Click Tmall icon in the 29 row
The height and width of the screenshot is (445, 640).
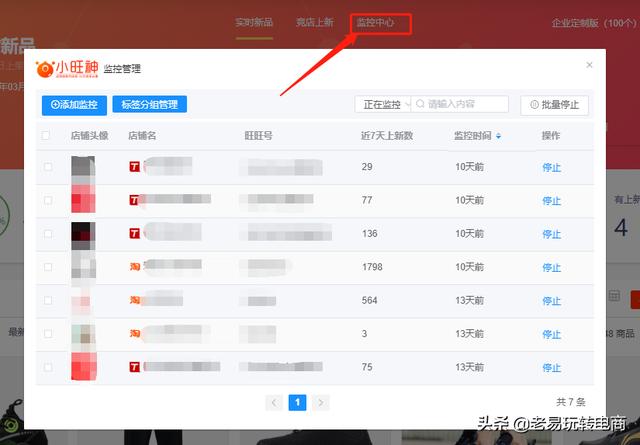135,167
